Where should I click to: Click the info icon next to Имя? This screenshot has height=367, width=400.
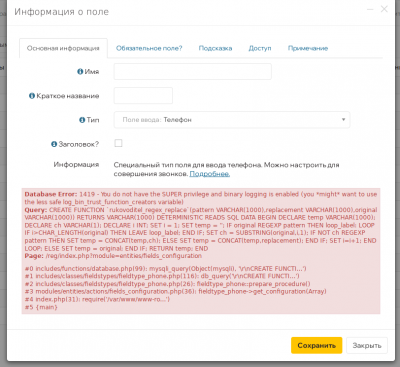(80, 72)
